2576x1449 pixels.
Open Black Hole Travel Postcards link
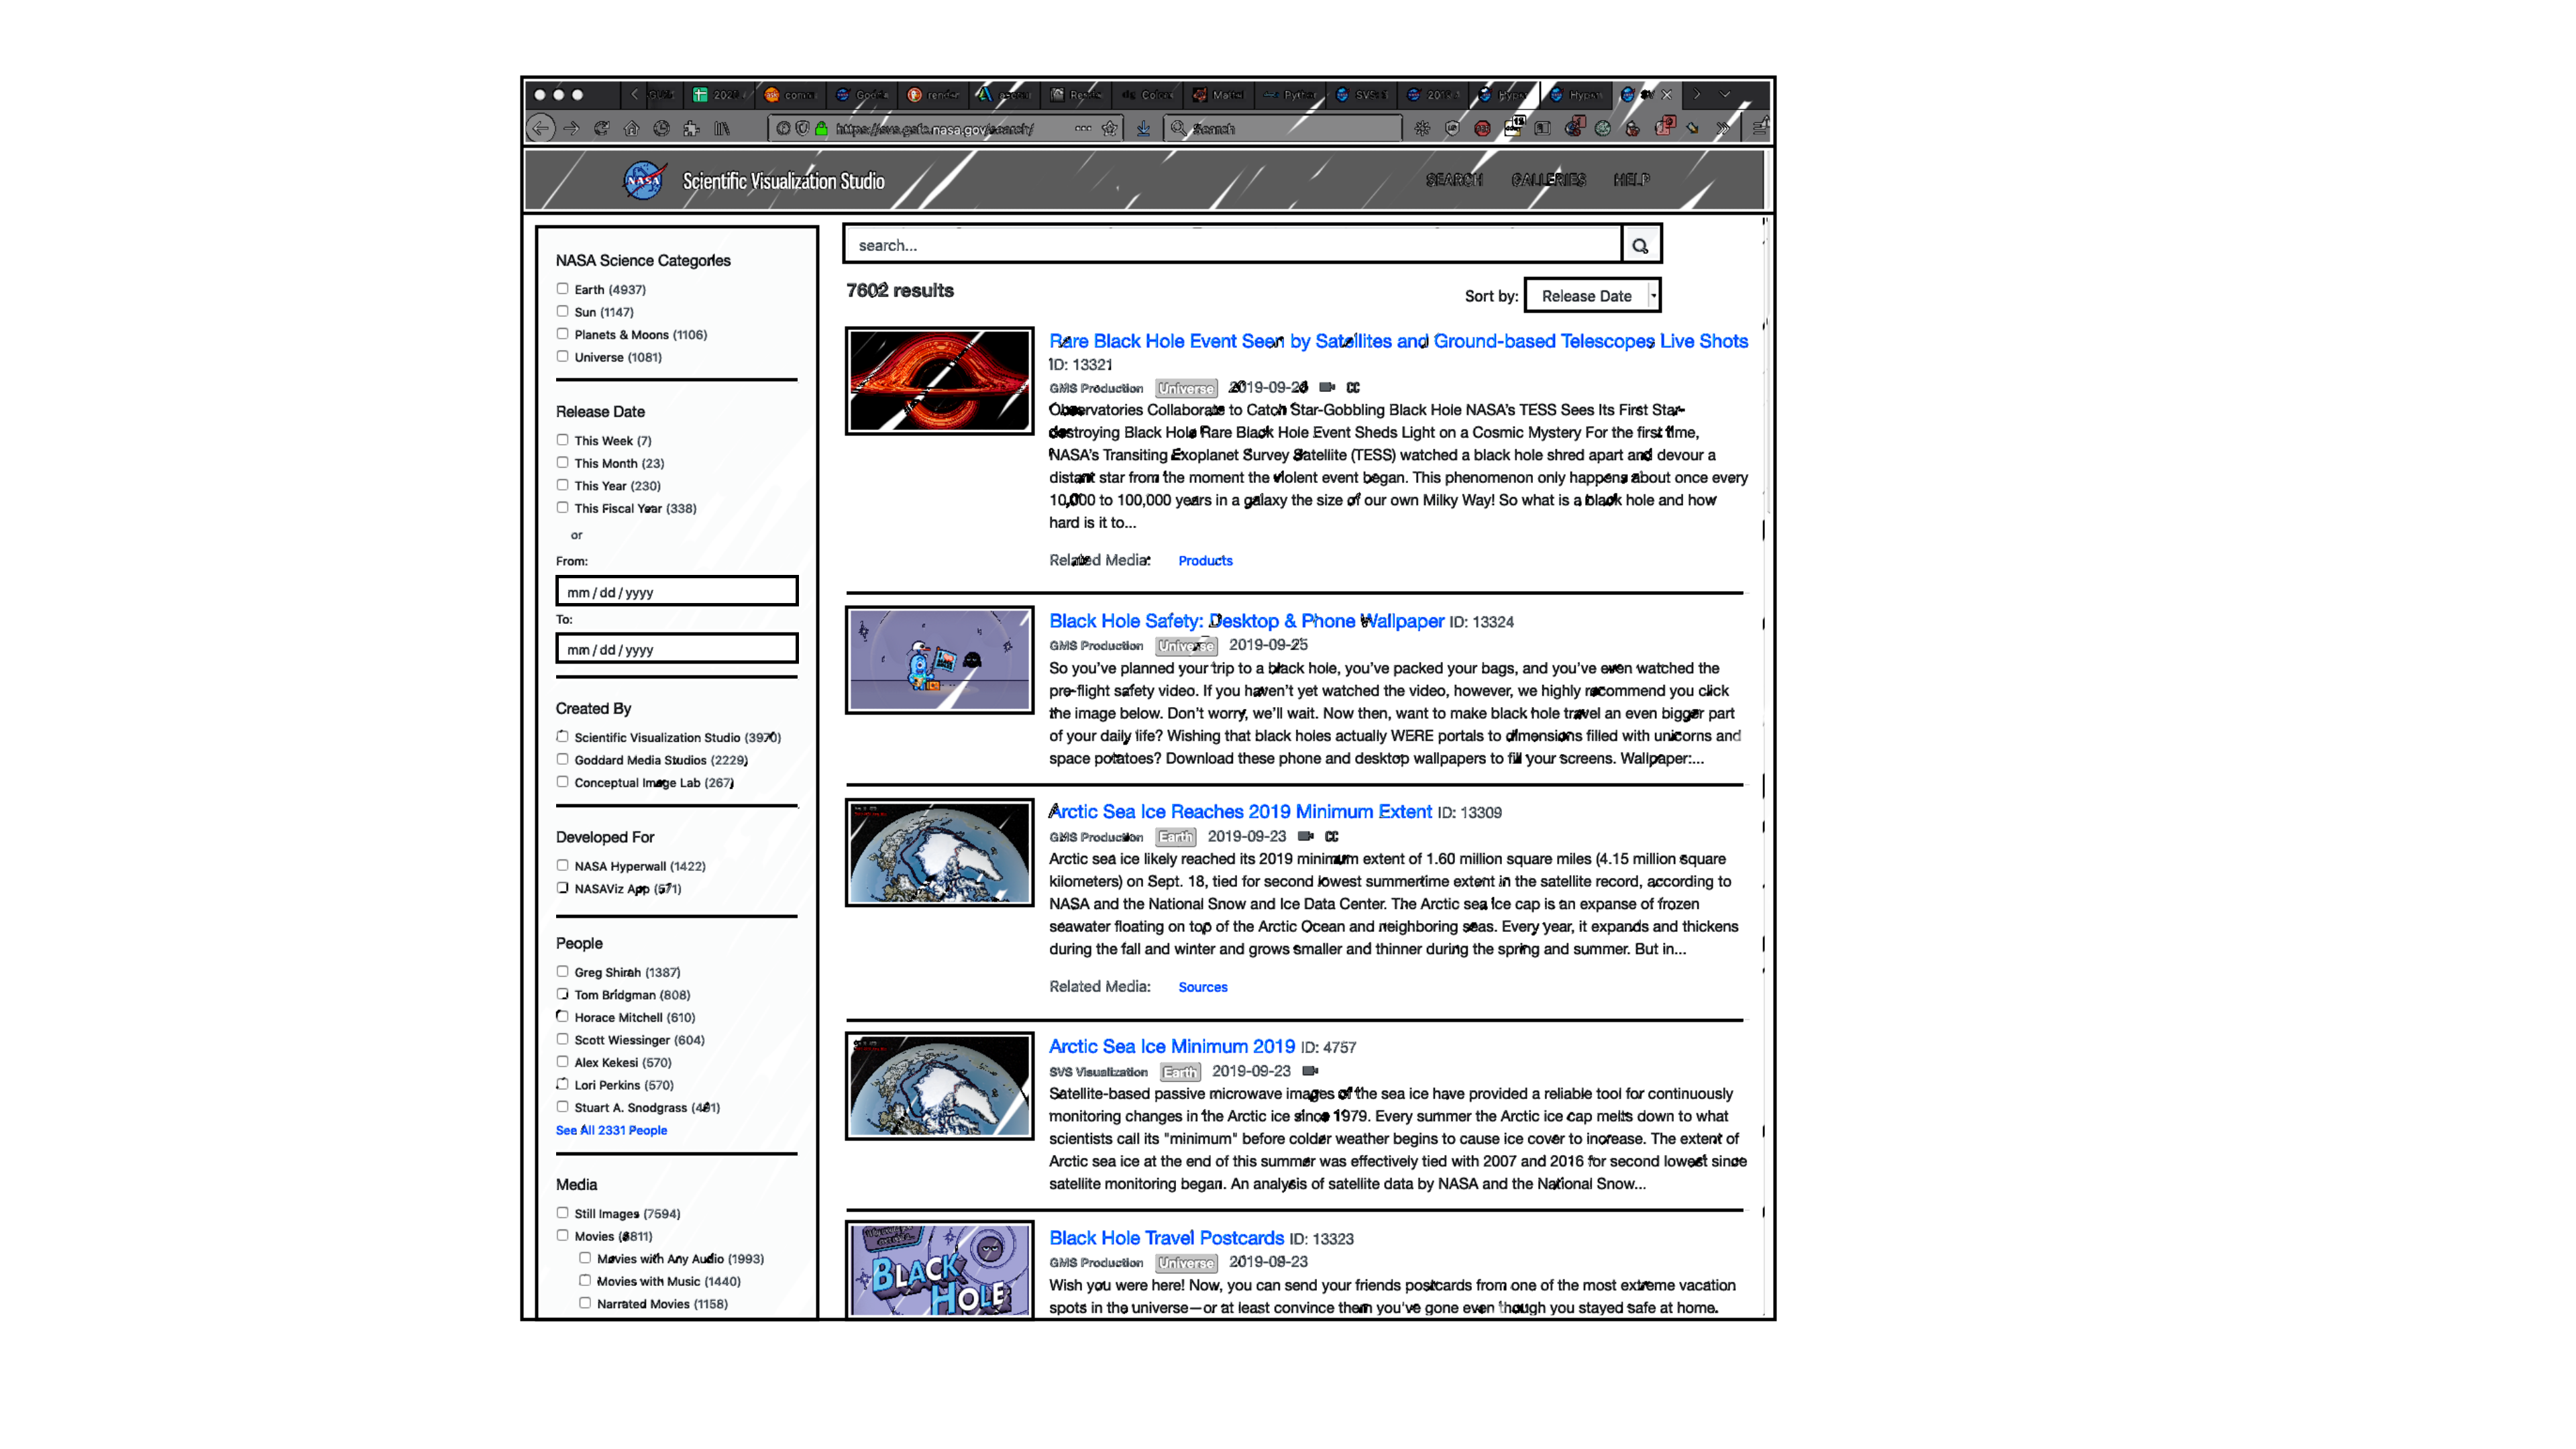click(x=1166, y=1238)
